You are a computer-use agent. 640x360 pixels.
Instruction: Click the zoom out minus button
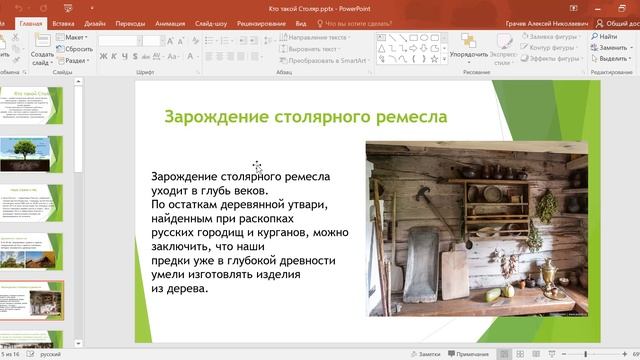[564, 354]
